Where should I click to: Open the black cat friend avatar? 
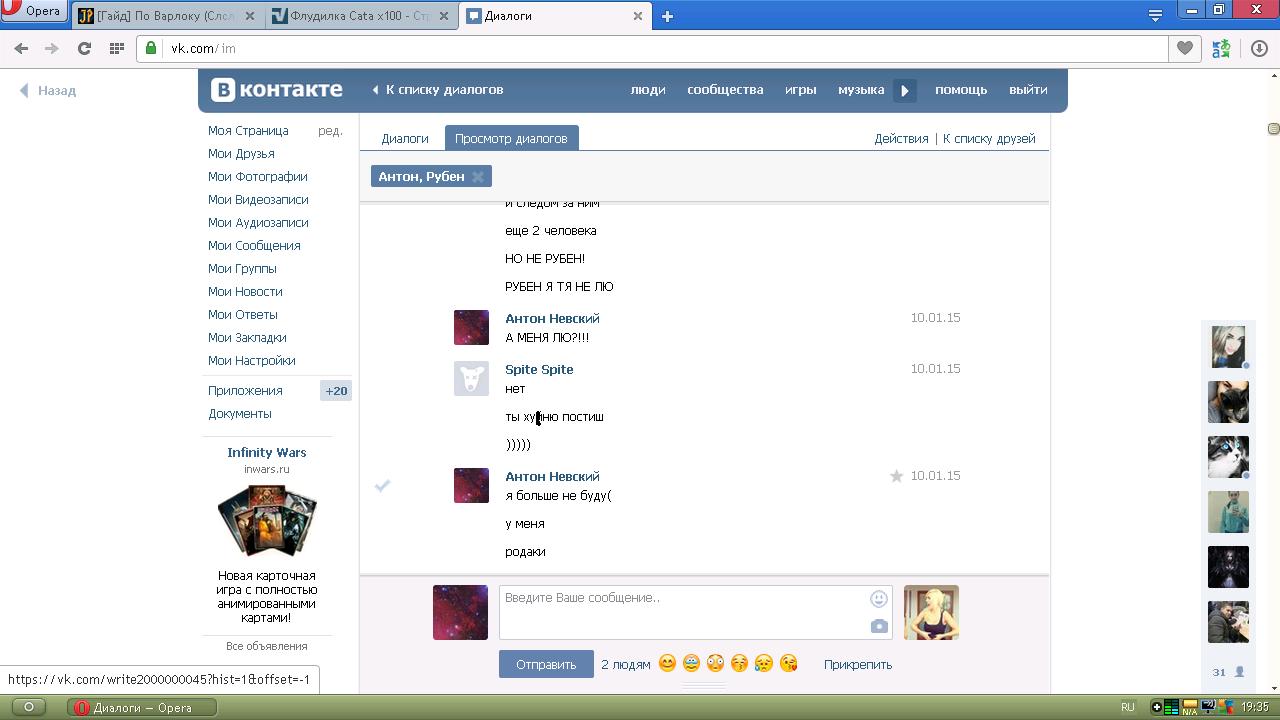pyautogui.click(x=1228, y=402)
